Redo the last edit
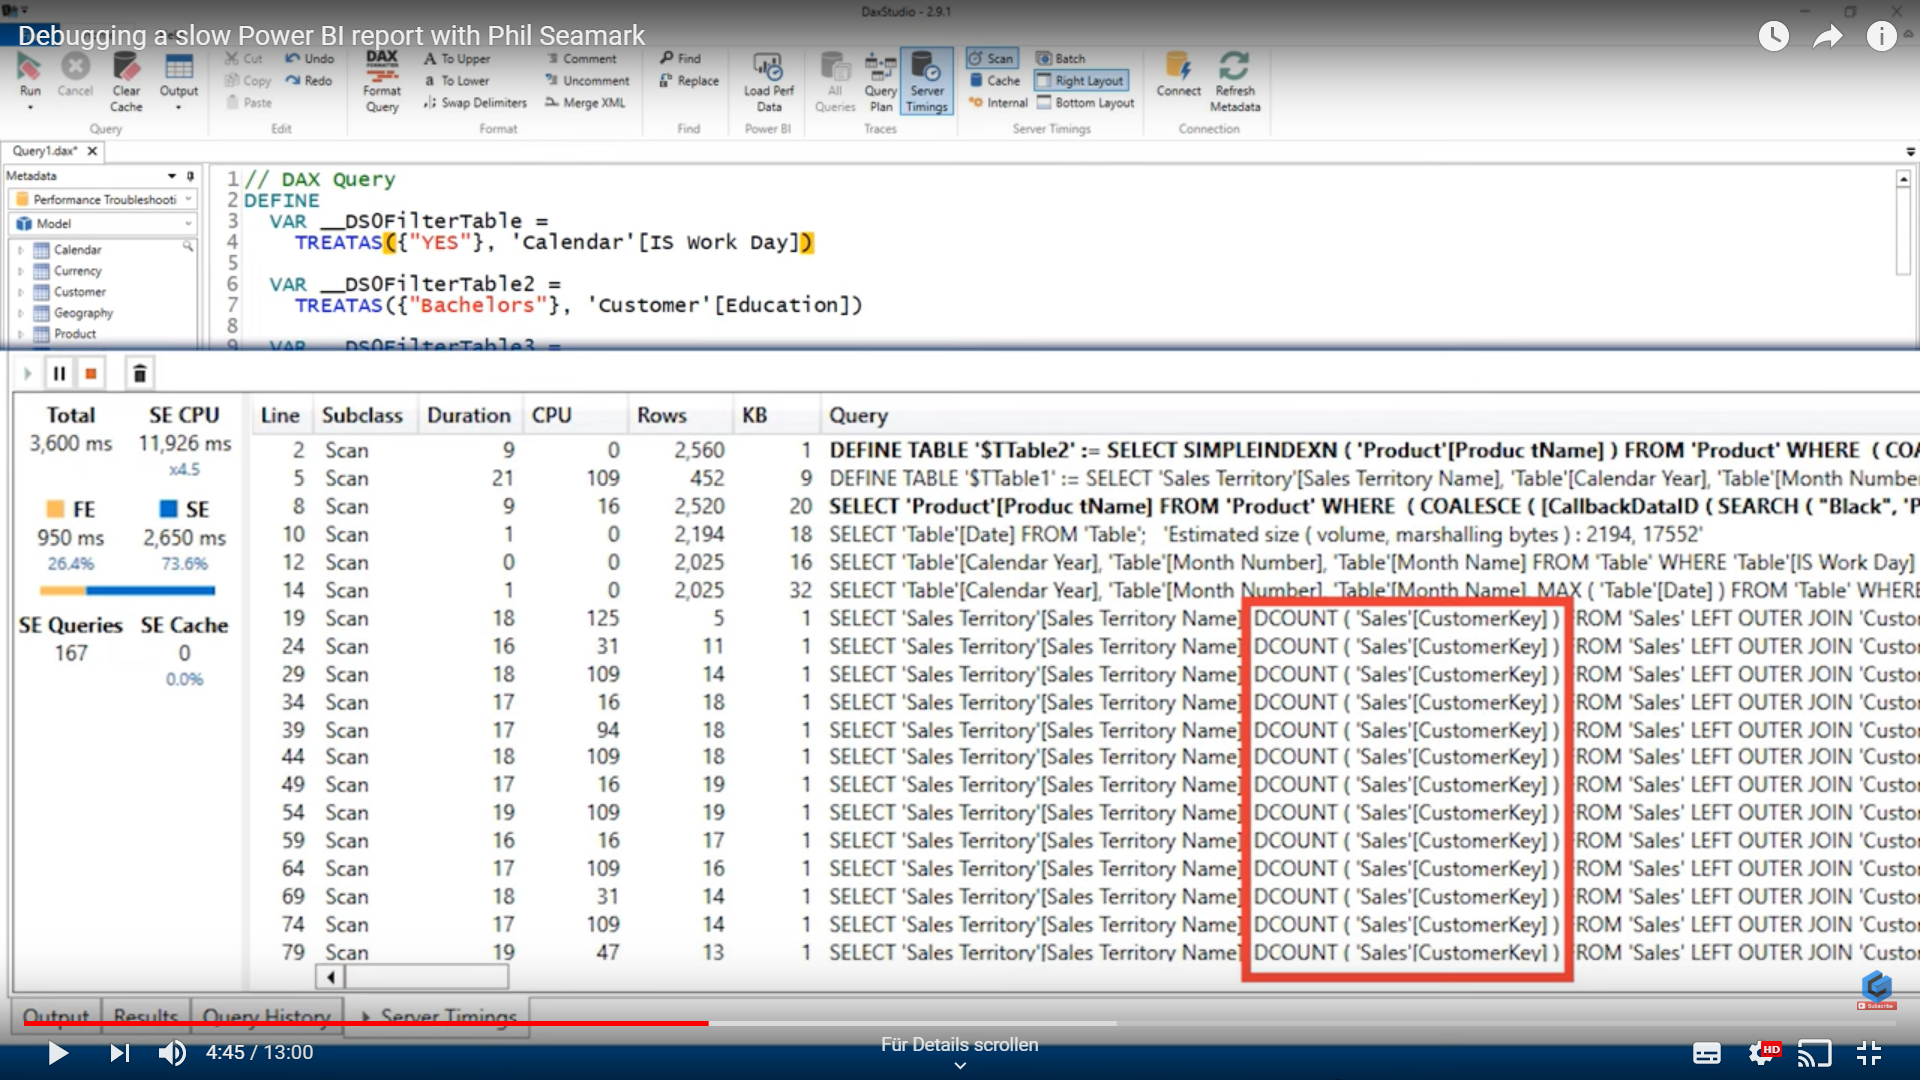 coord(308,81)
